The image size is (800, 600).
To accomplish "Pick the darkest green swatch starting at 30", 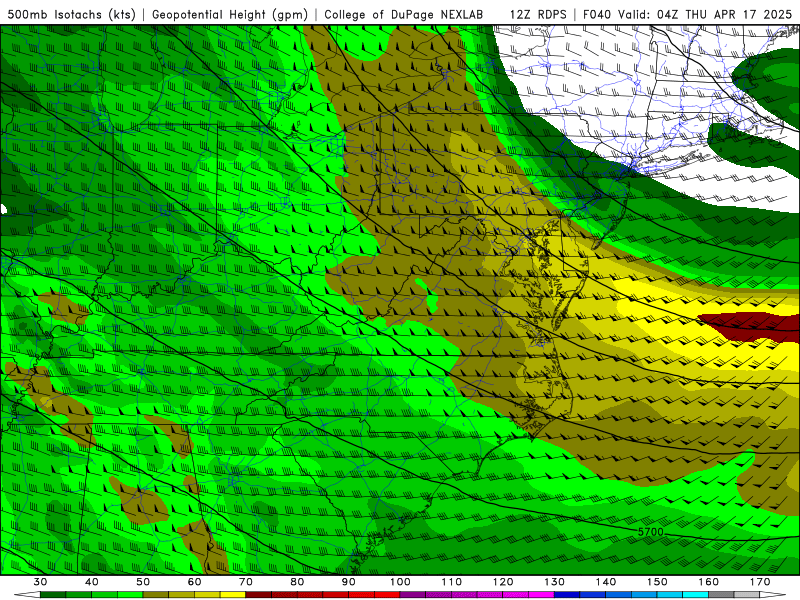I will tap(53, 595).
